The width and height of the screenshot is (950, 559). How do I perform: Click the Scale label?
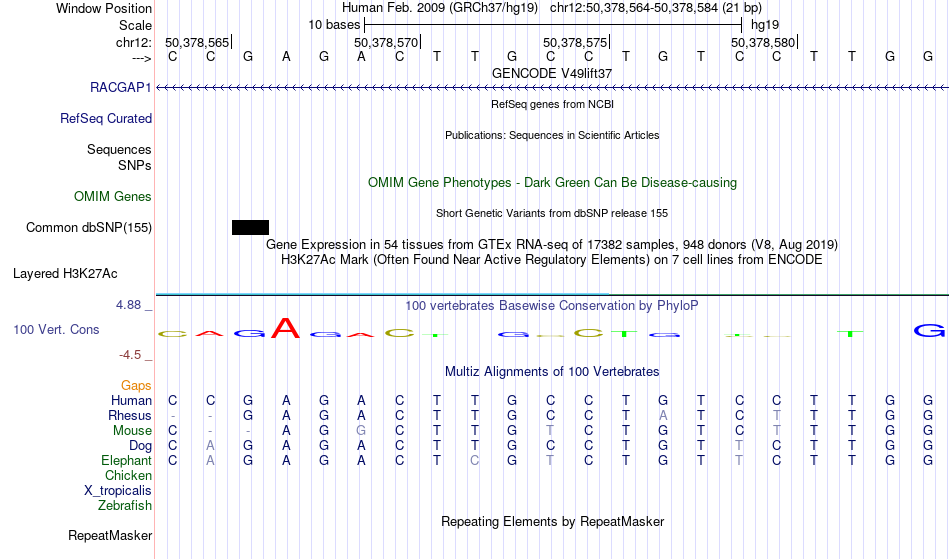click(x=135, y=25)
